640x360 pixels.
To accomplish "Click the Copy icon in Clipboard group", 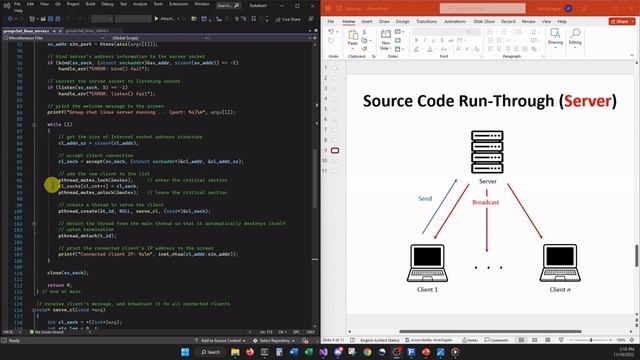I will point(364,40).
